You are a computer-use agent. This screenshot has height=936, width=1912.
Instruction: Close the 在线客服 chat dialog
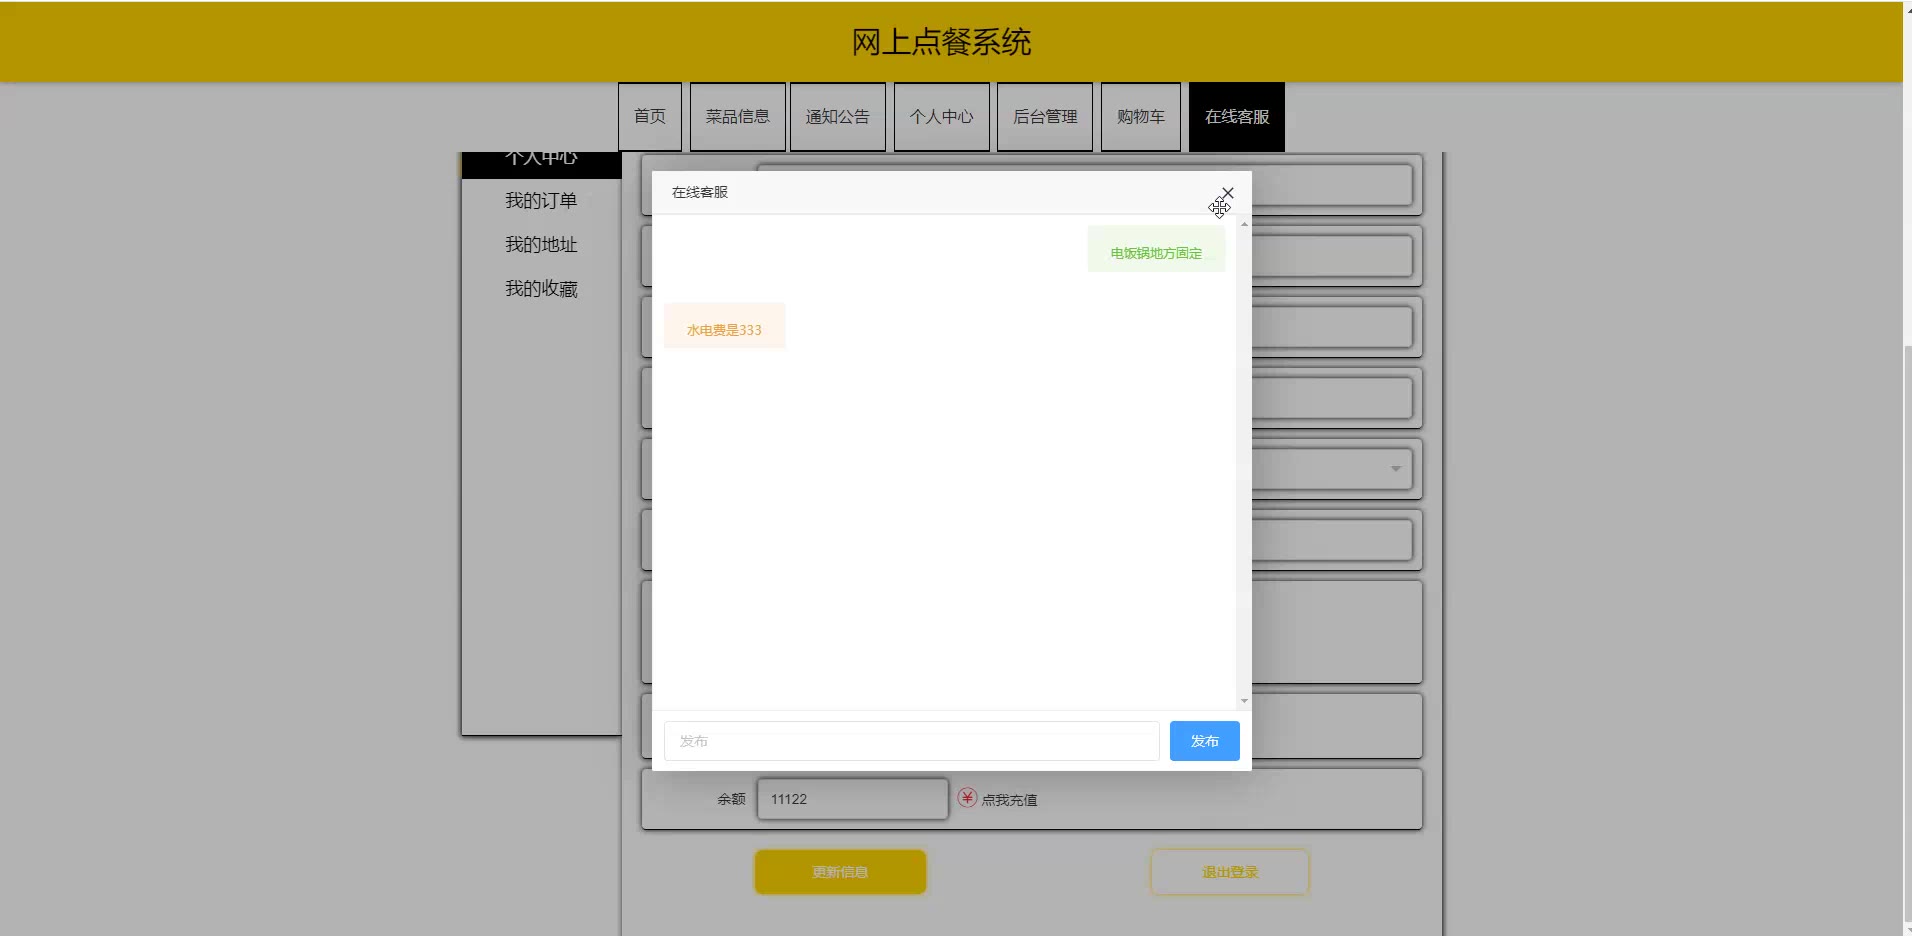[x=1228, y=193]
